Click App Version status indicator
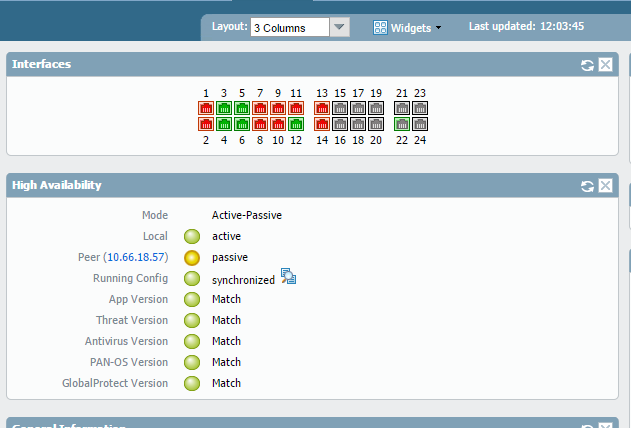 click(192, 299)
